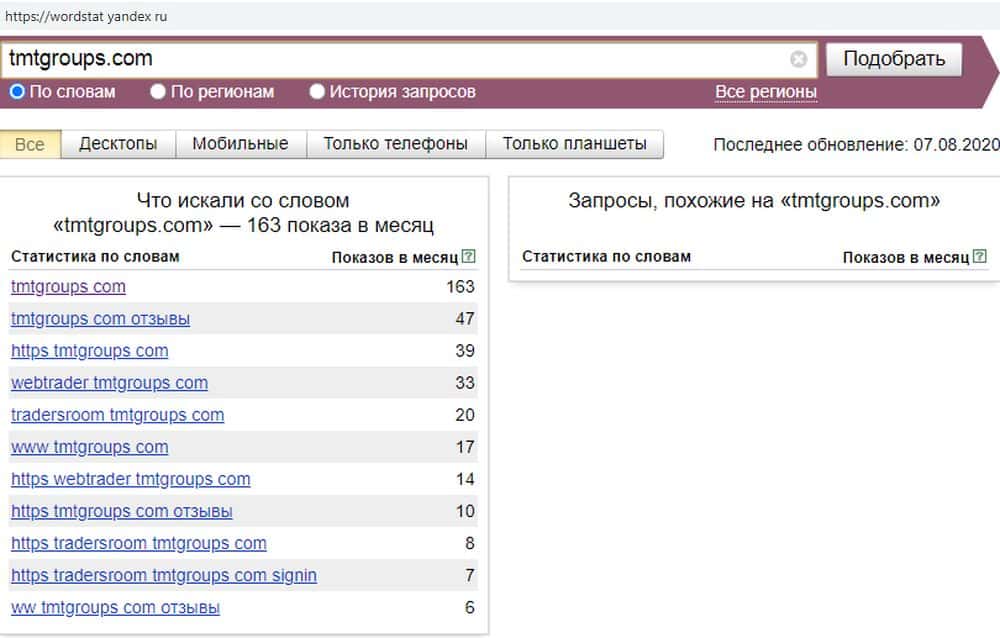Viewport: 1000px width, 638px height.
Task: Open the 'https tmtgroups com' link
Action: tap(89, 351)
